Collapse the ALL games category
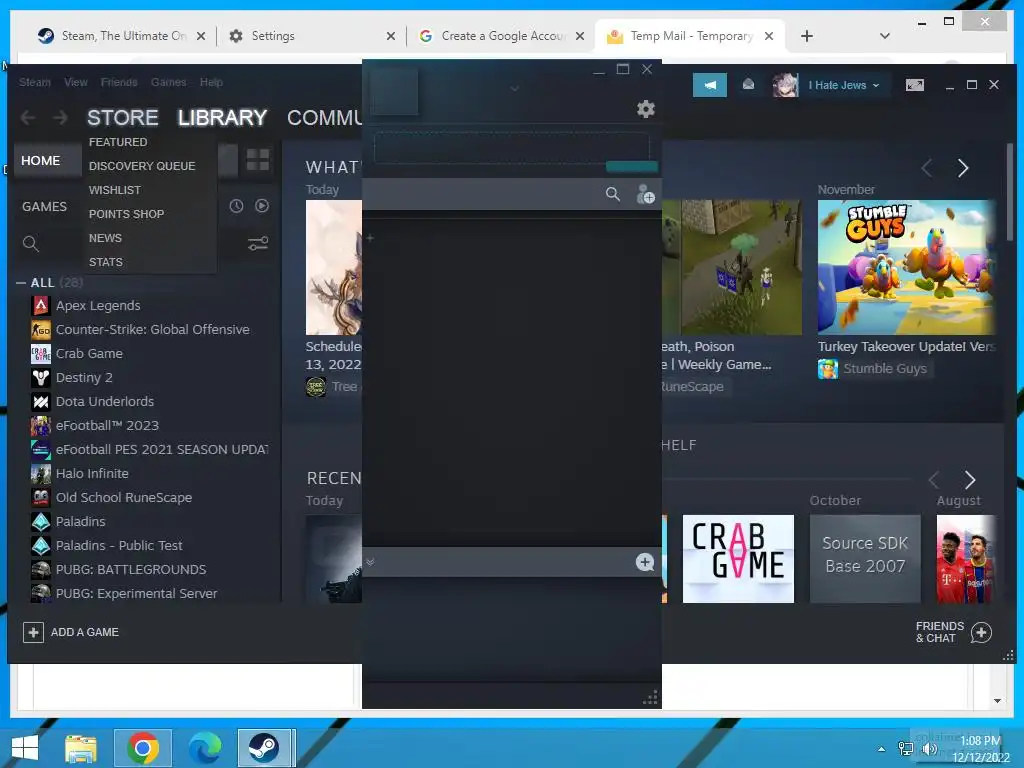The width and height of the screenshot is (1024, 768). point(20,283)
